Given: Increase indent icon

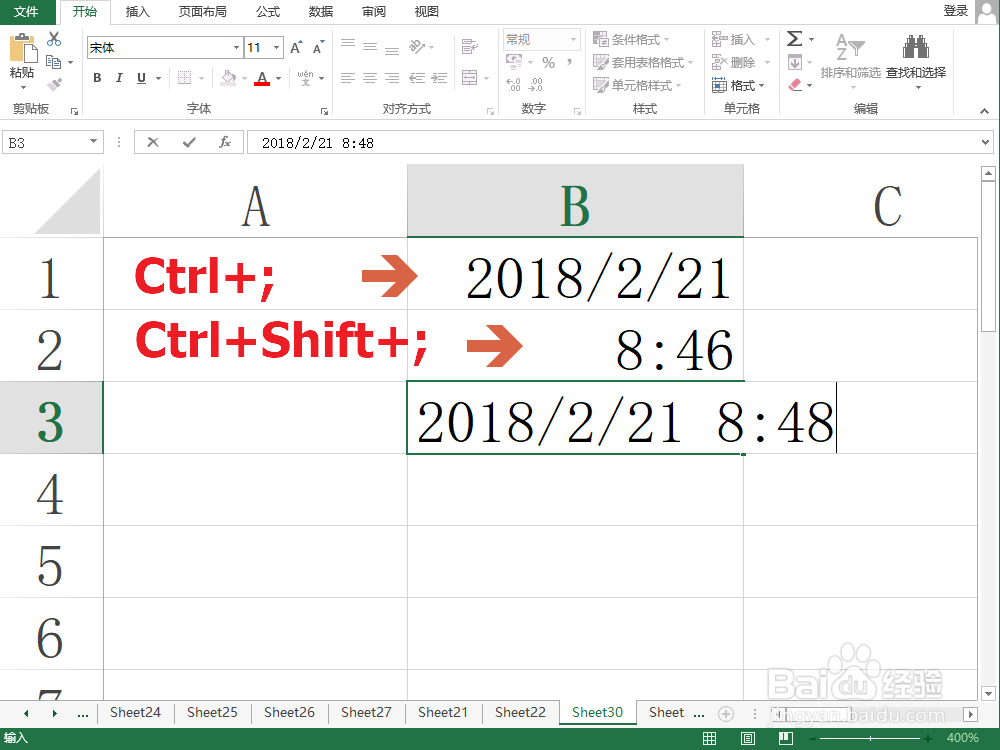Looking at the screenshot, I should point(439,78).
